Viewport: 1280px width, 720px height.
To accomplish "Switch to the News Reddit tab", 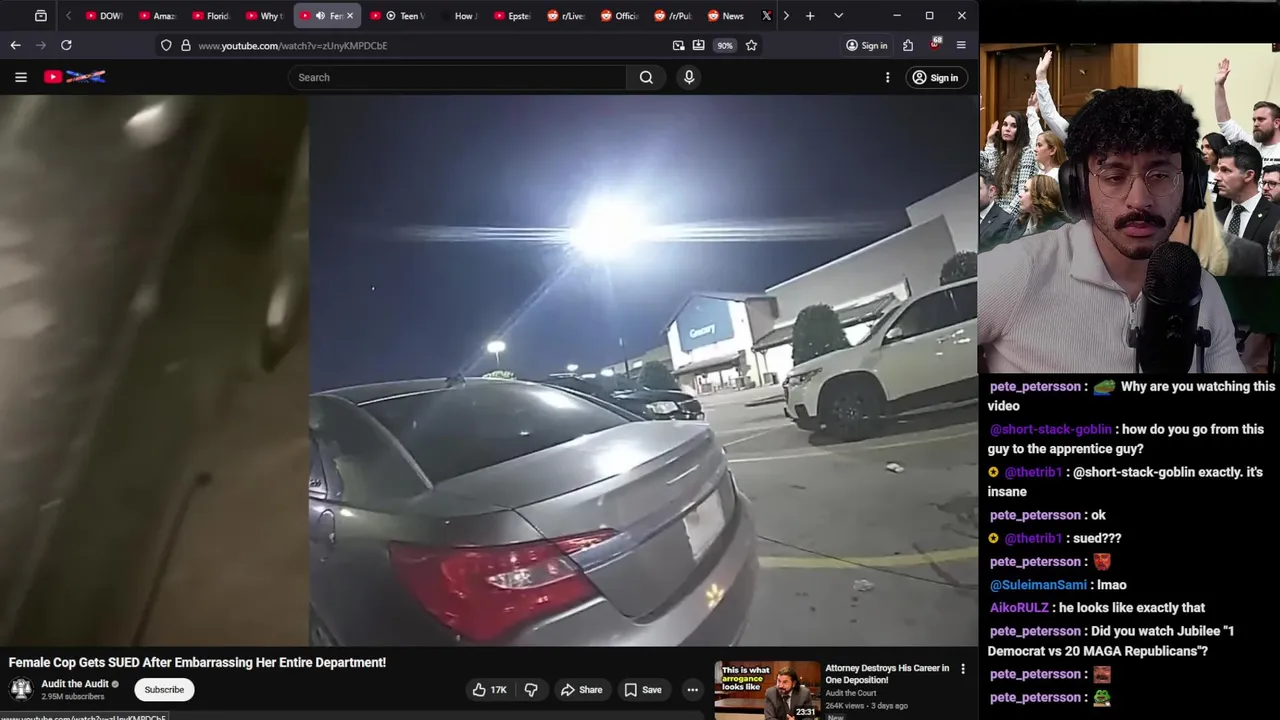I will tap(726, 16).
